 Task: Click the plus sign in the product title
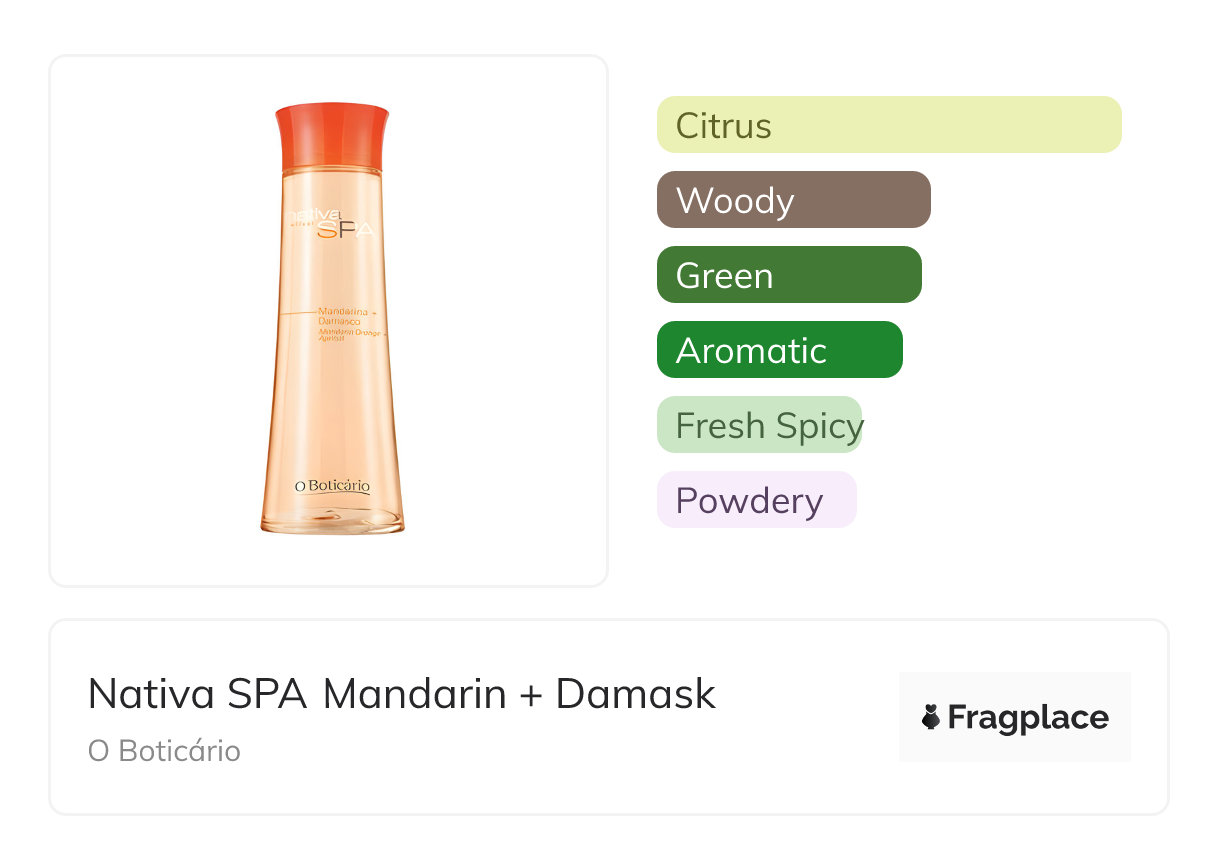tap(530, 695)
